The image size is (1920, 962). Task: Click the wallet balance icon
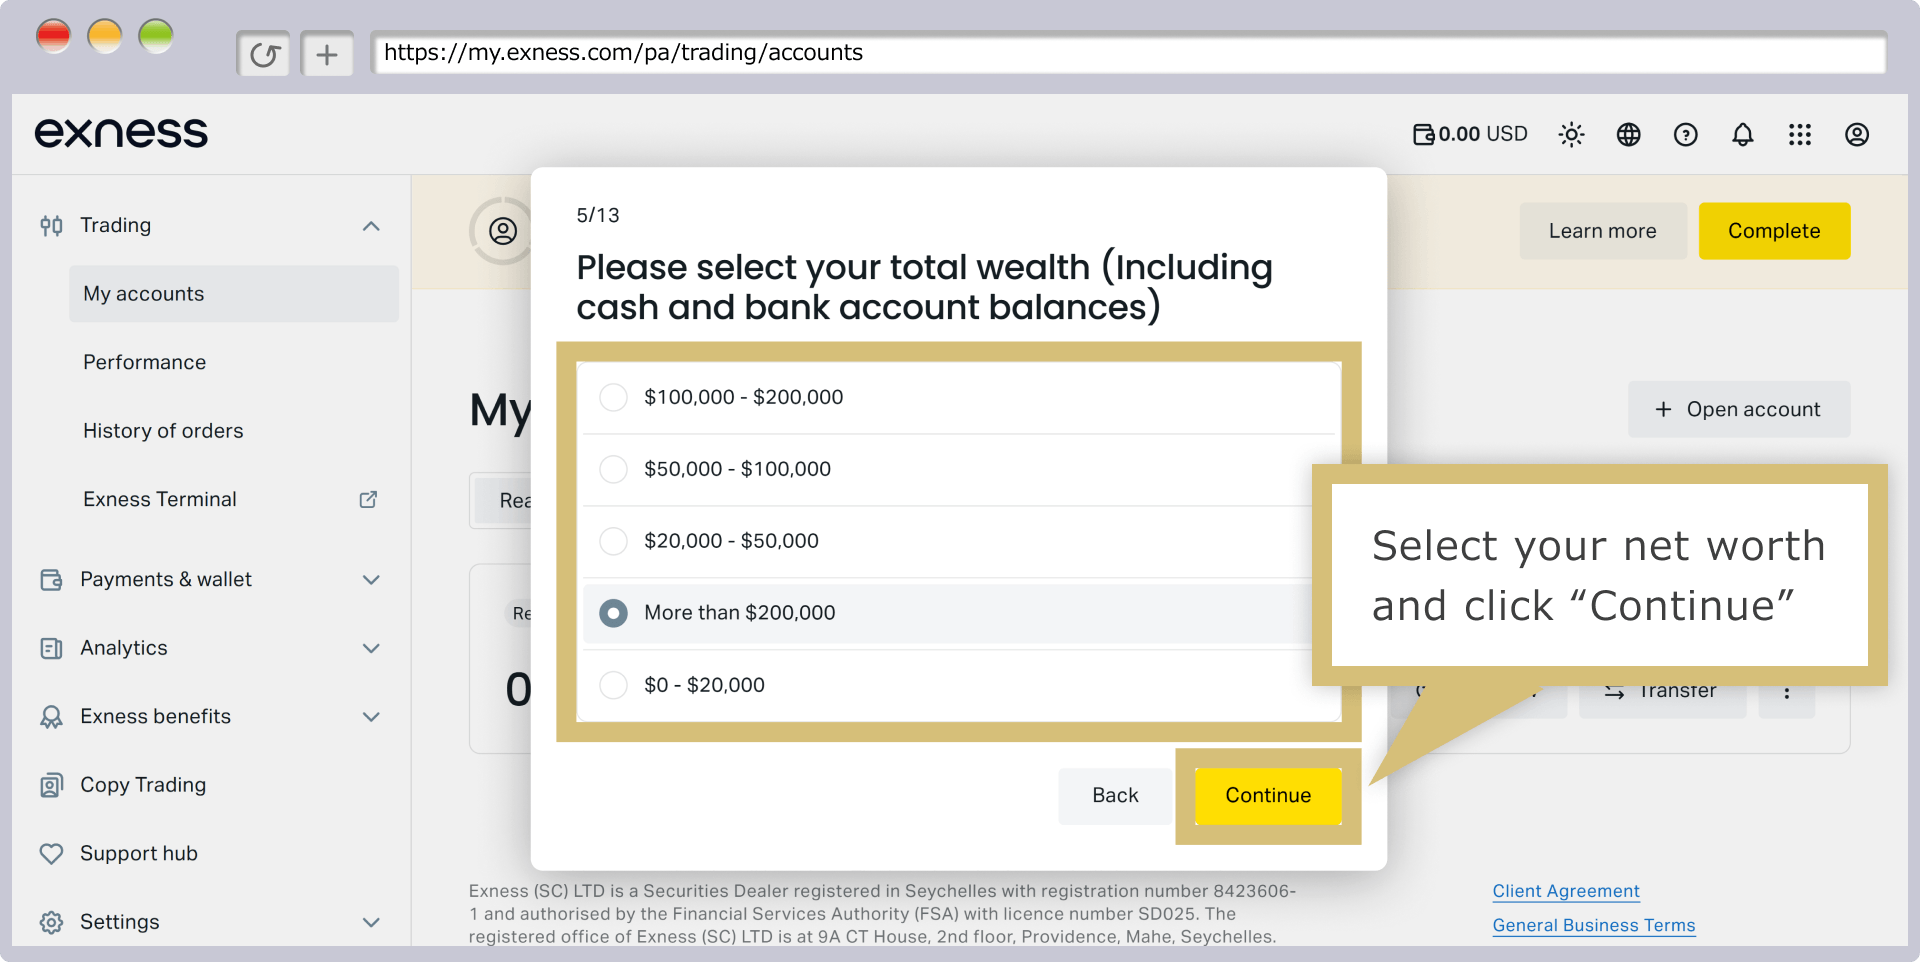pos(1423,134)
